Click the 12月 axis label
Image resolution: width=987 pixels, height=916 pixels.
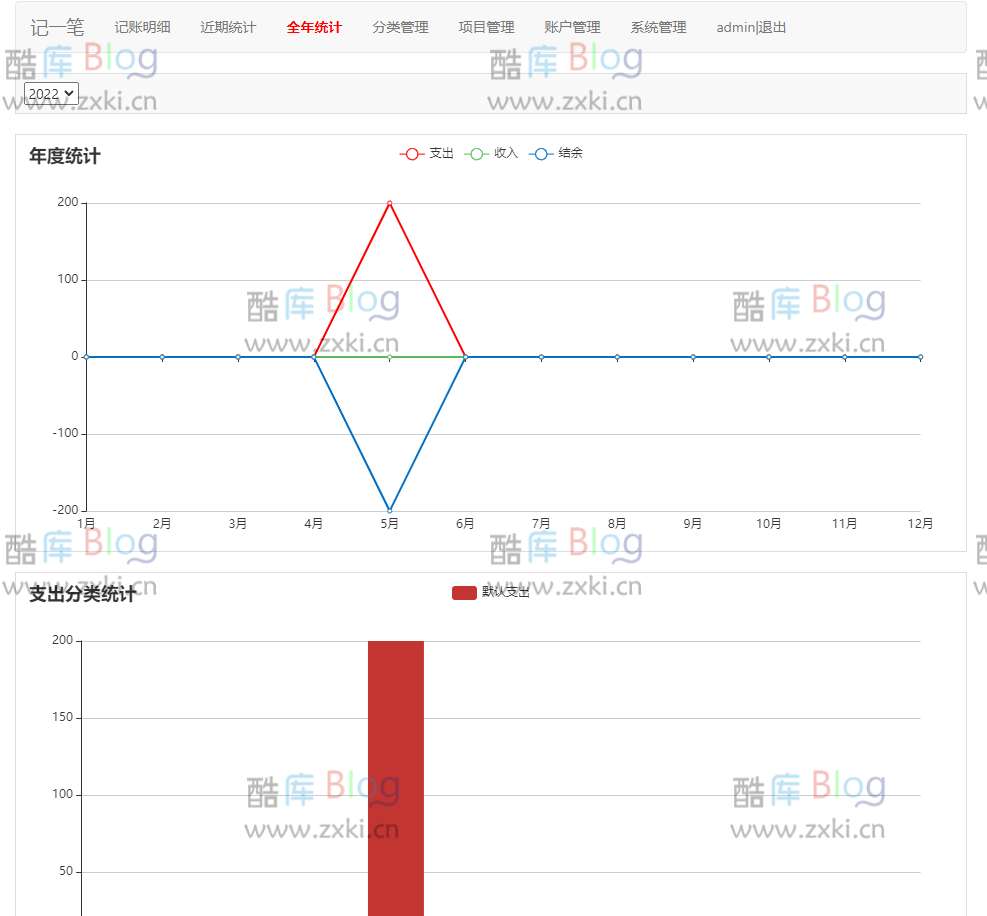920,524
